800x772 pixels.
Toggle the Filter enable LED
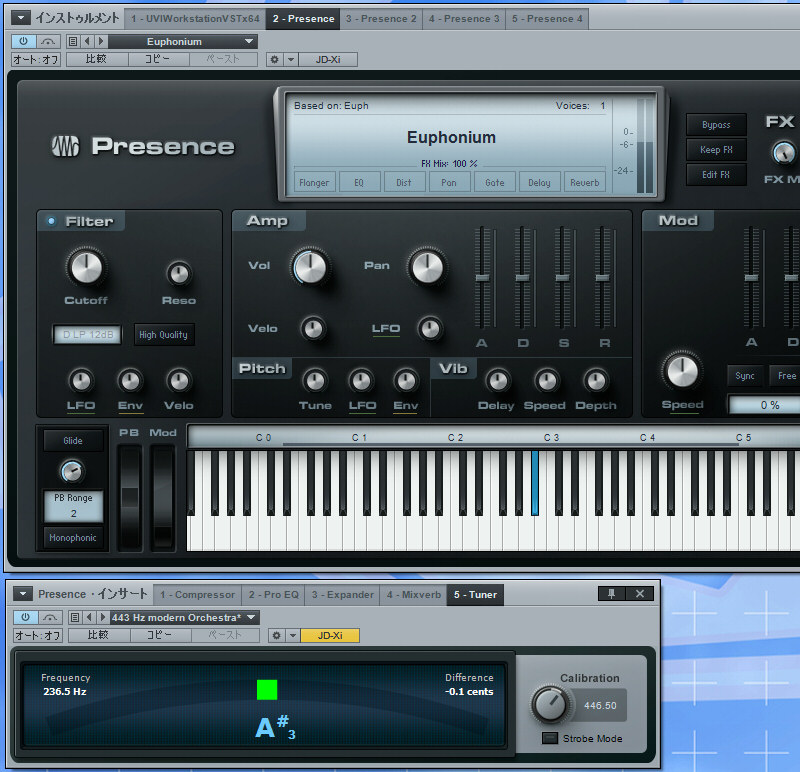click(x=51, y=221)
